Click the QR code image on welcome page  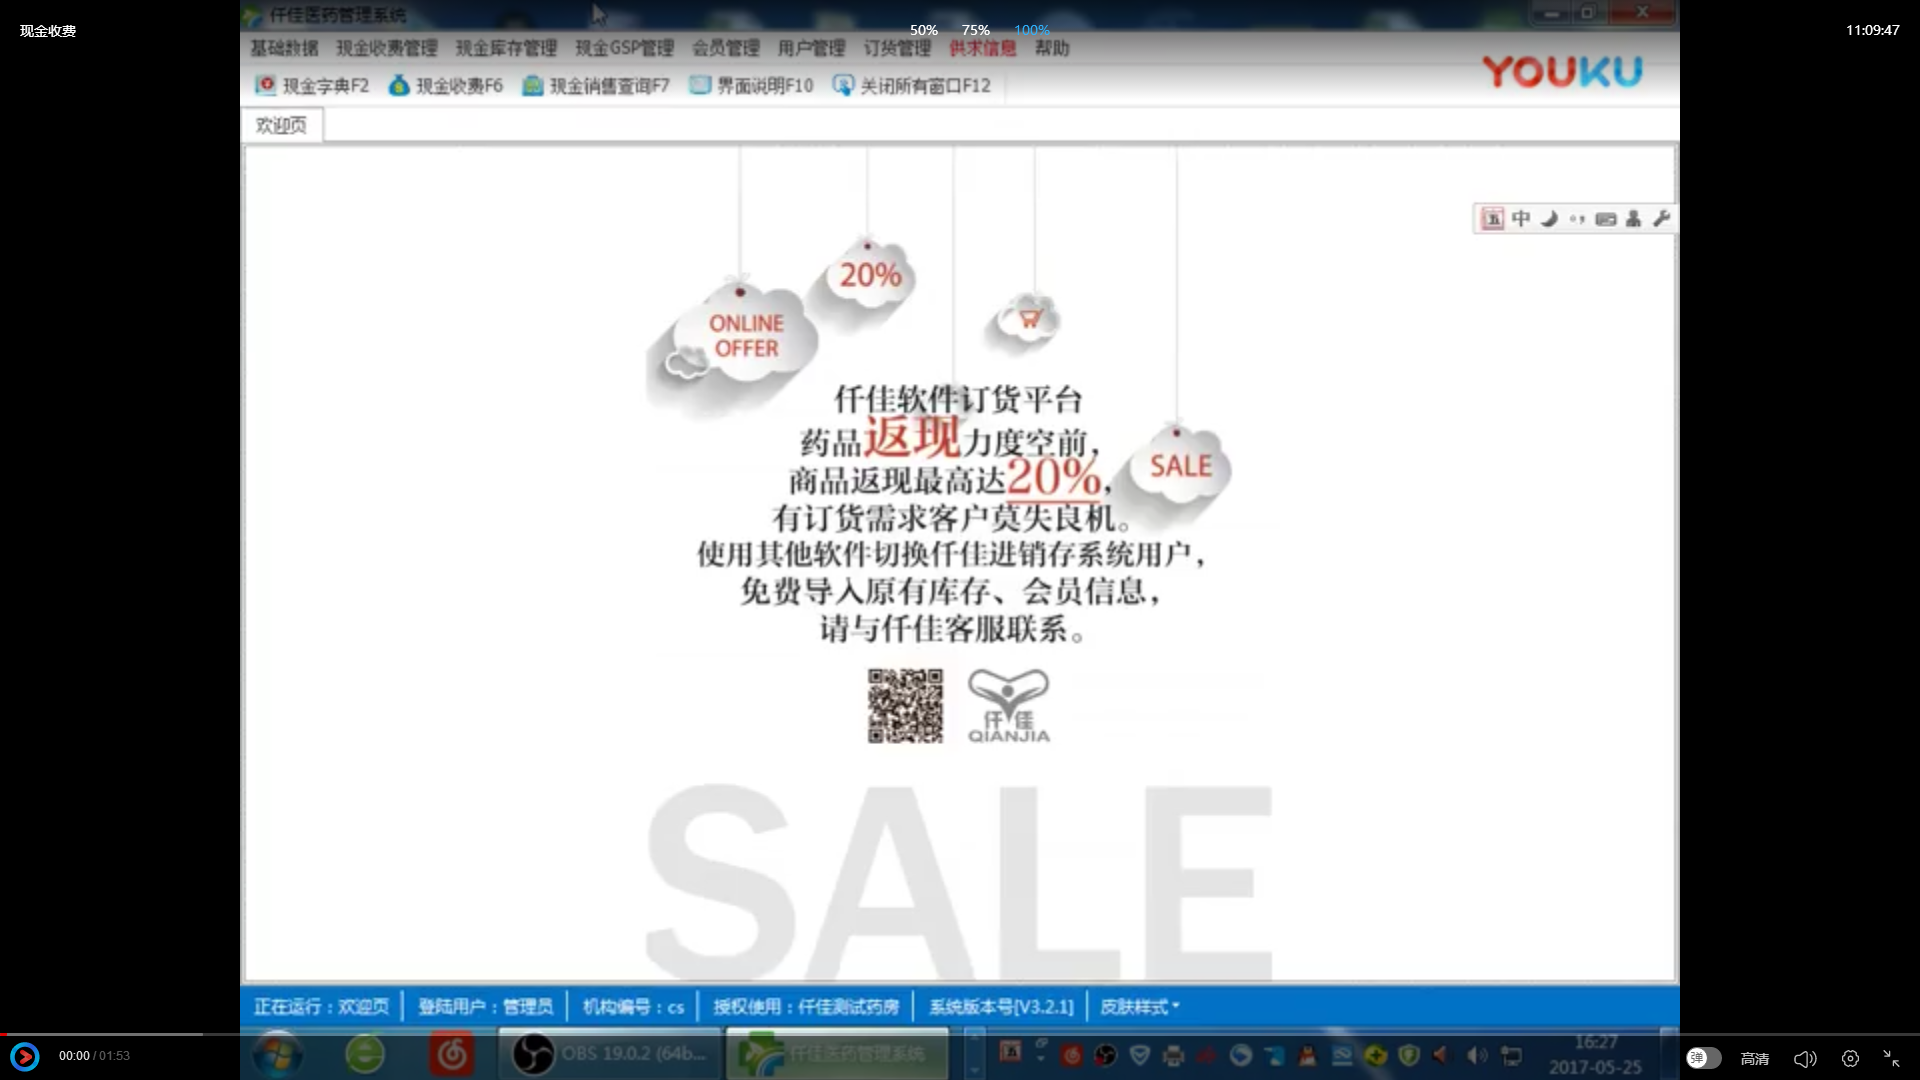click(905, 706)
